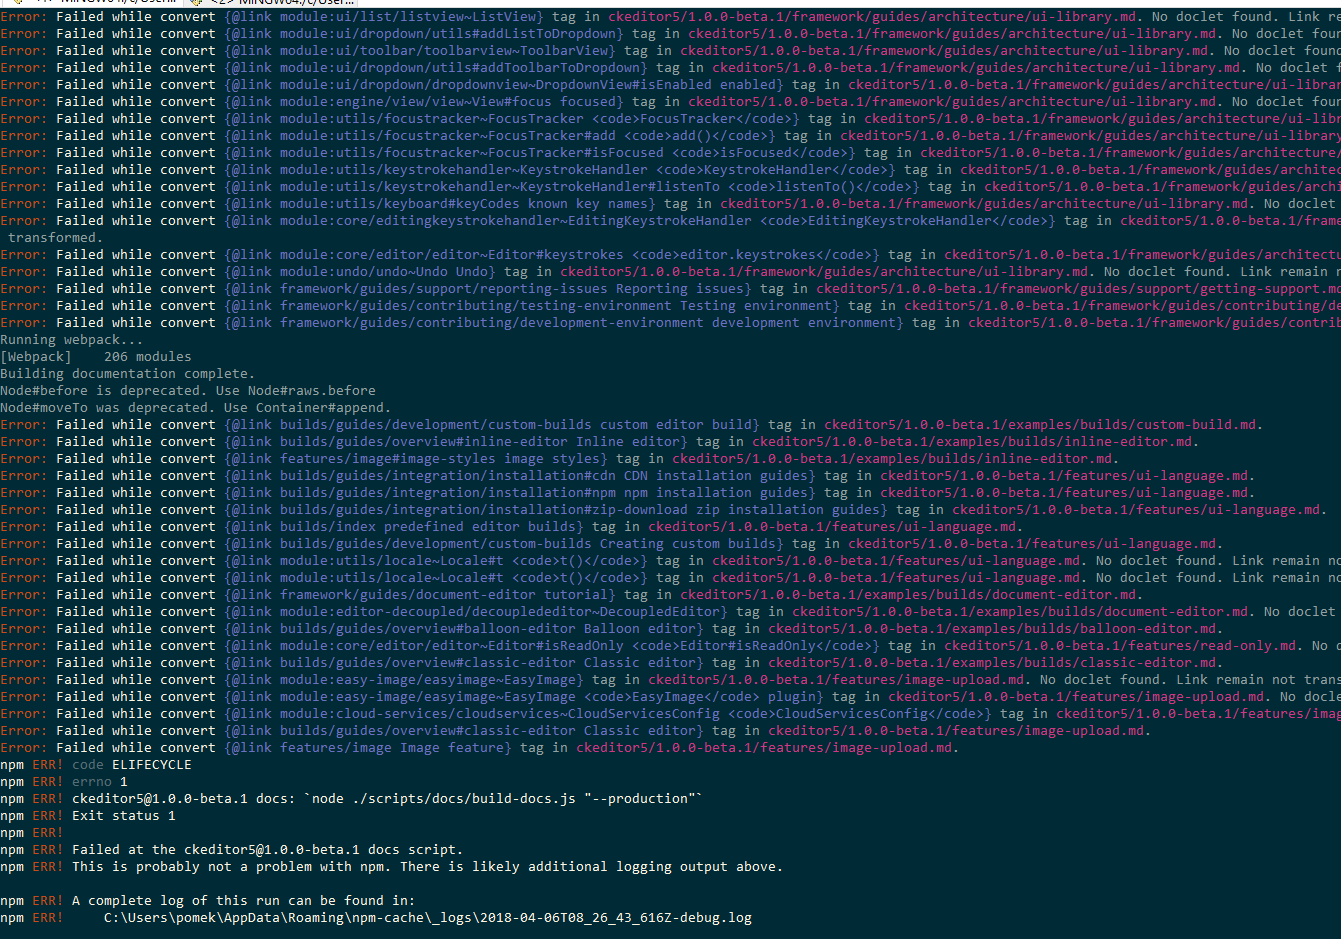The height and width of the screenshot is (939, 1341).
Task: Click the 'Running webpack...' line
Action: [72, 340]
